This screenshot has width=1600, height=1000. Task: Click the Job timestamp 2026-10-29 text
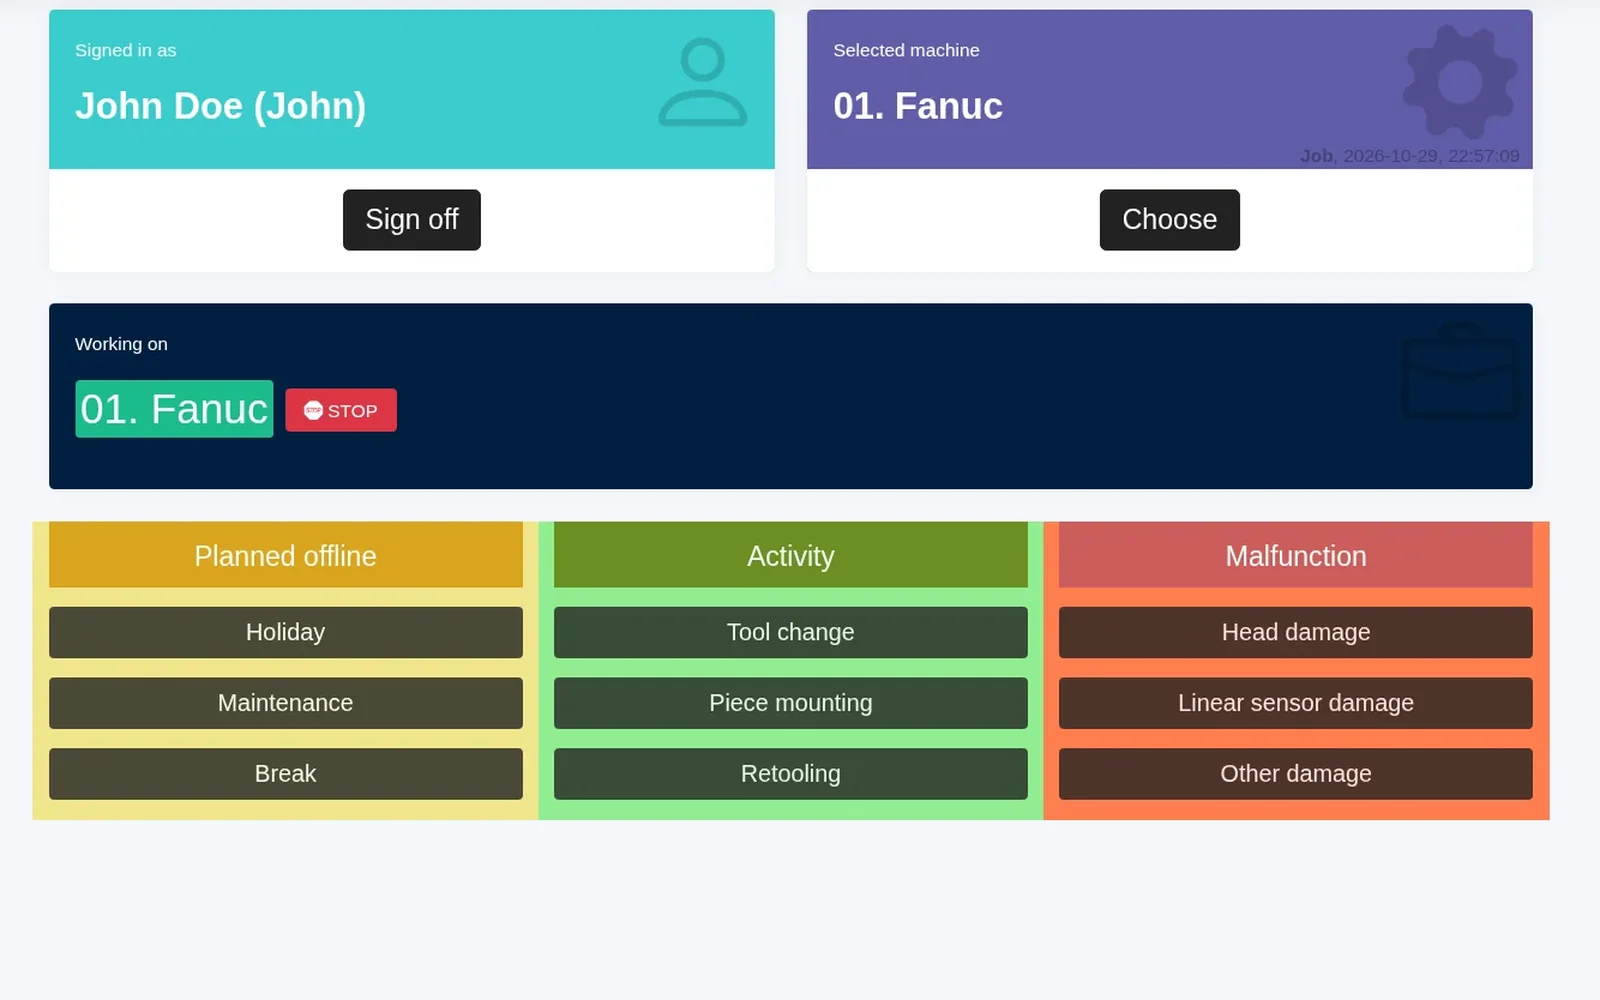click(x=1410, y=156)
